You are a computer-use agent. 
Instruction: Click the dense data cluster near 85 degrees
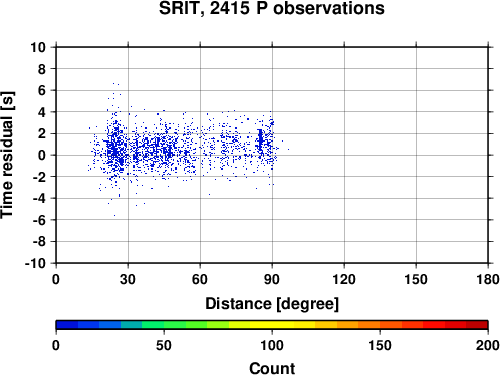(261, 138)
